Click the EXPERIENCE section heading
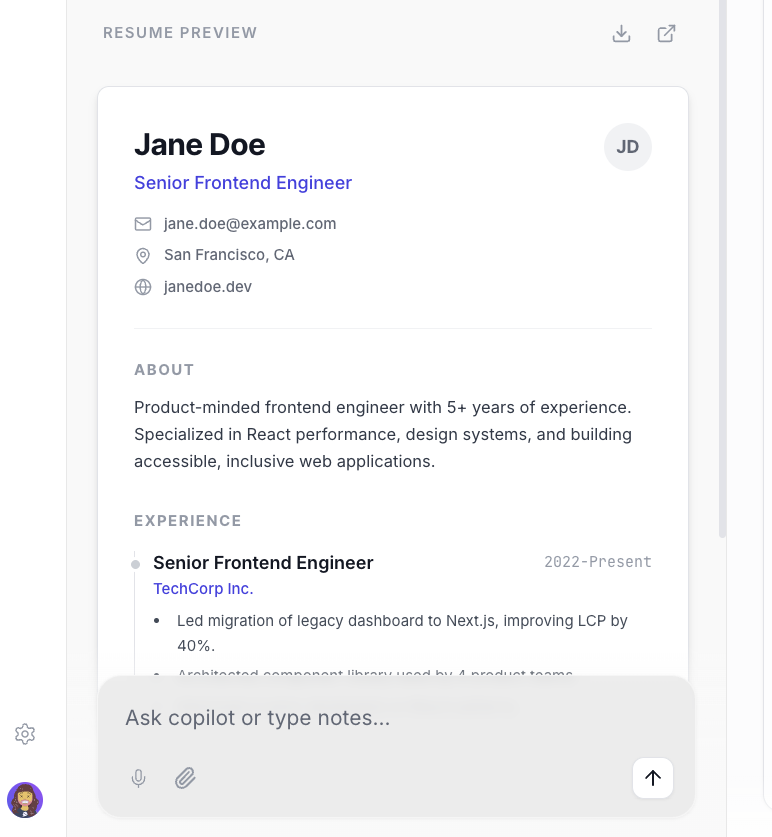The image size is (772, 837). (x=187, y=520)
